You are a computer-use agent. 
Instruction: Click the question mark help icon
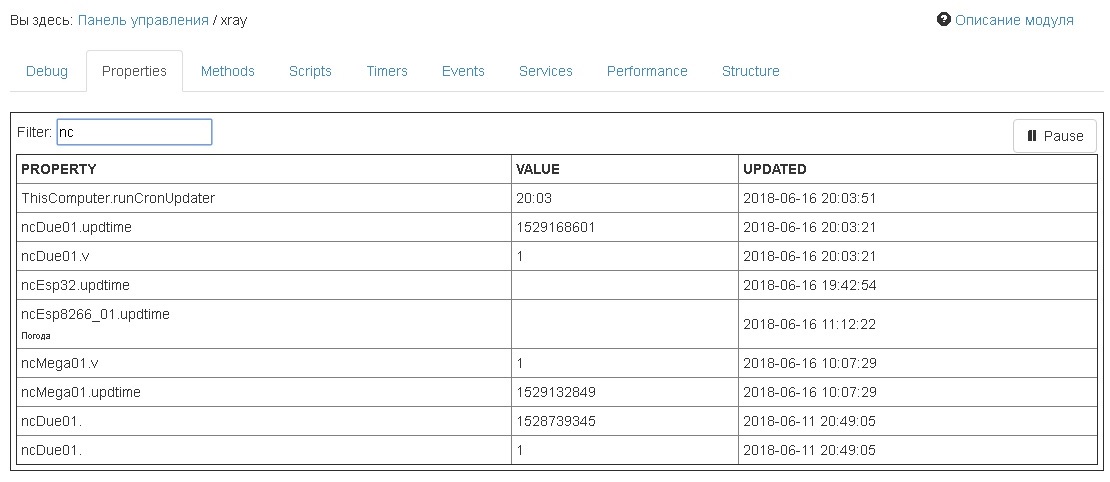[x=943, y=20]
